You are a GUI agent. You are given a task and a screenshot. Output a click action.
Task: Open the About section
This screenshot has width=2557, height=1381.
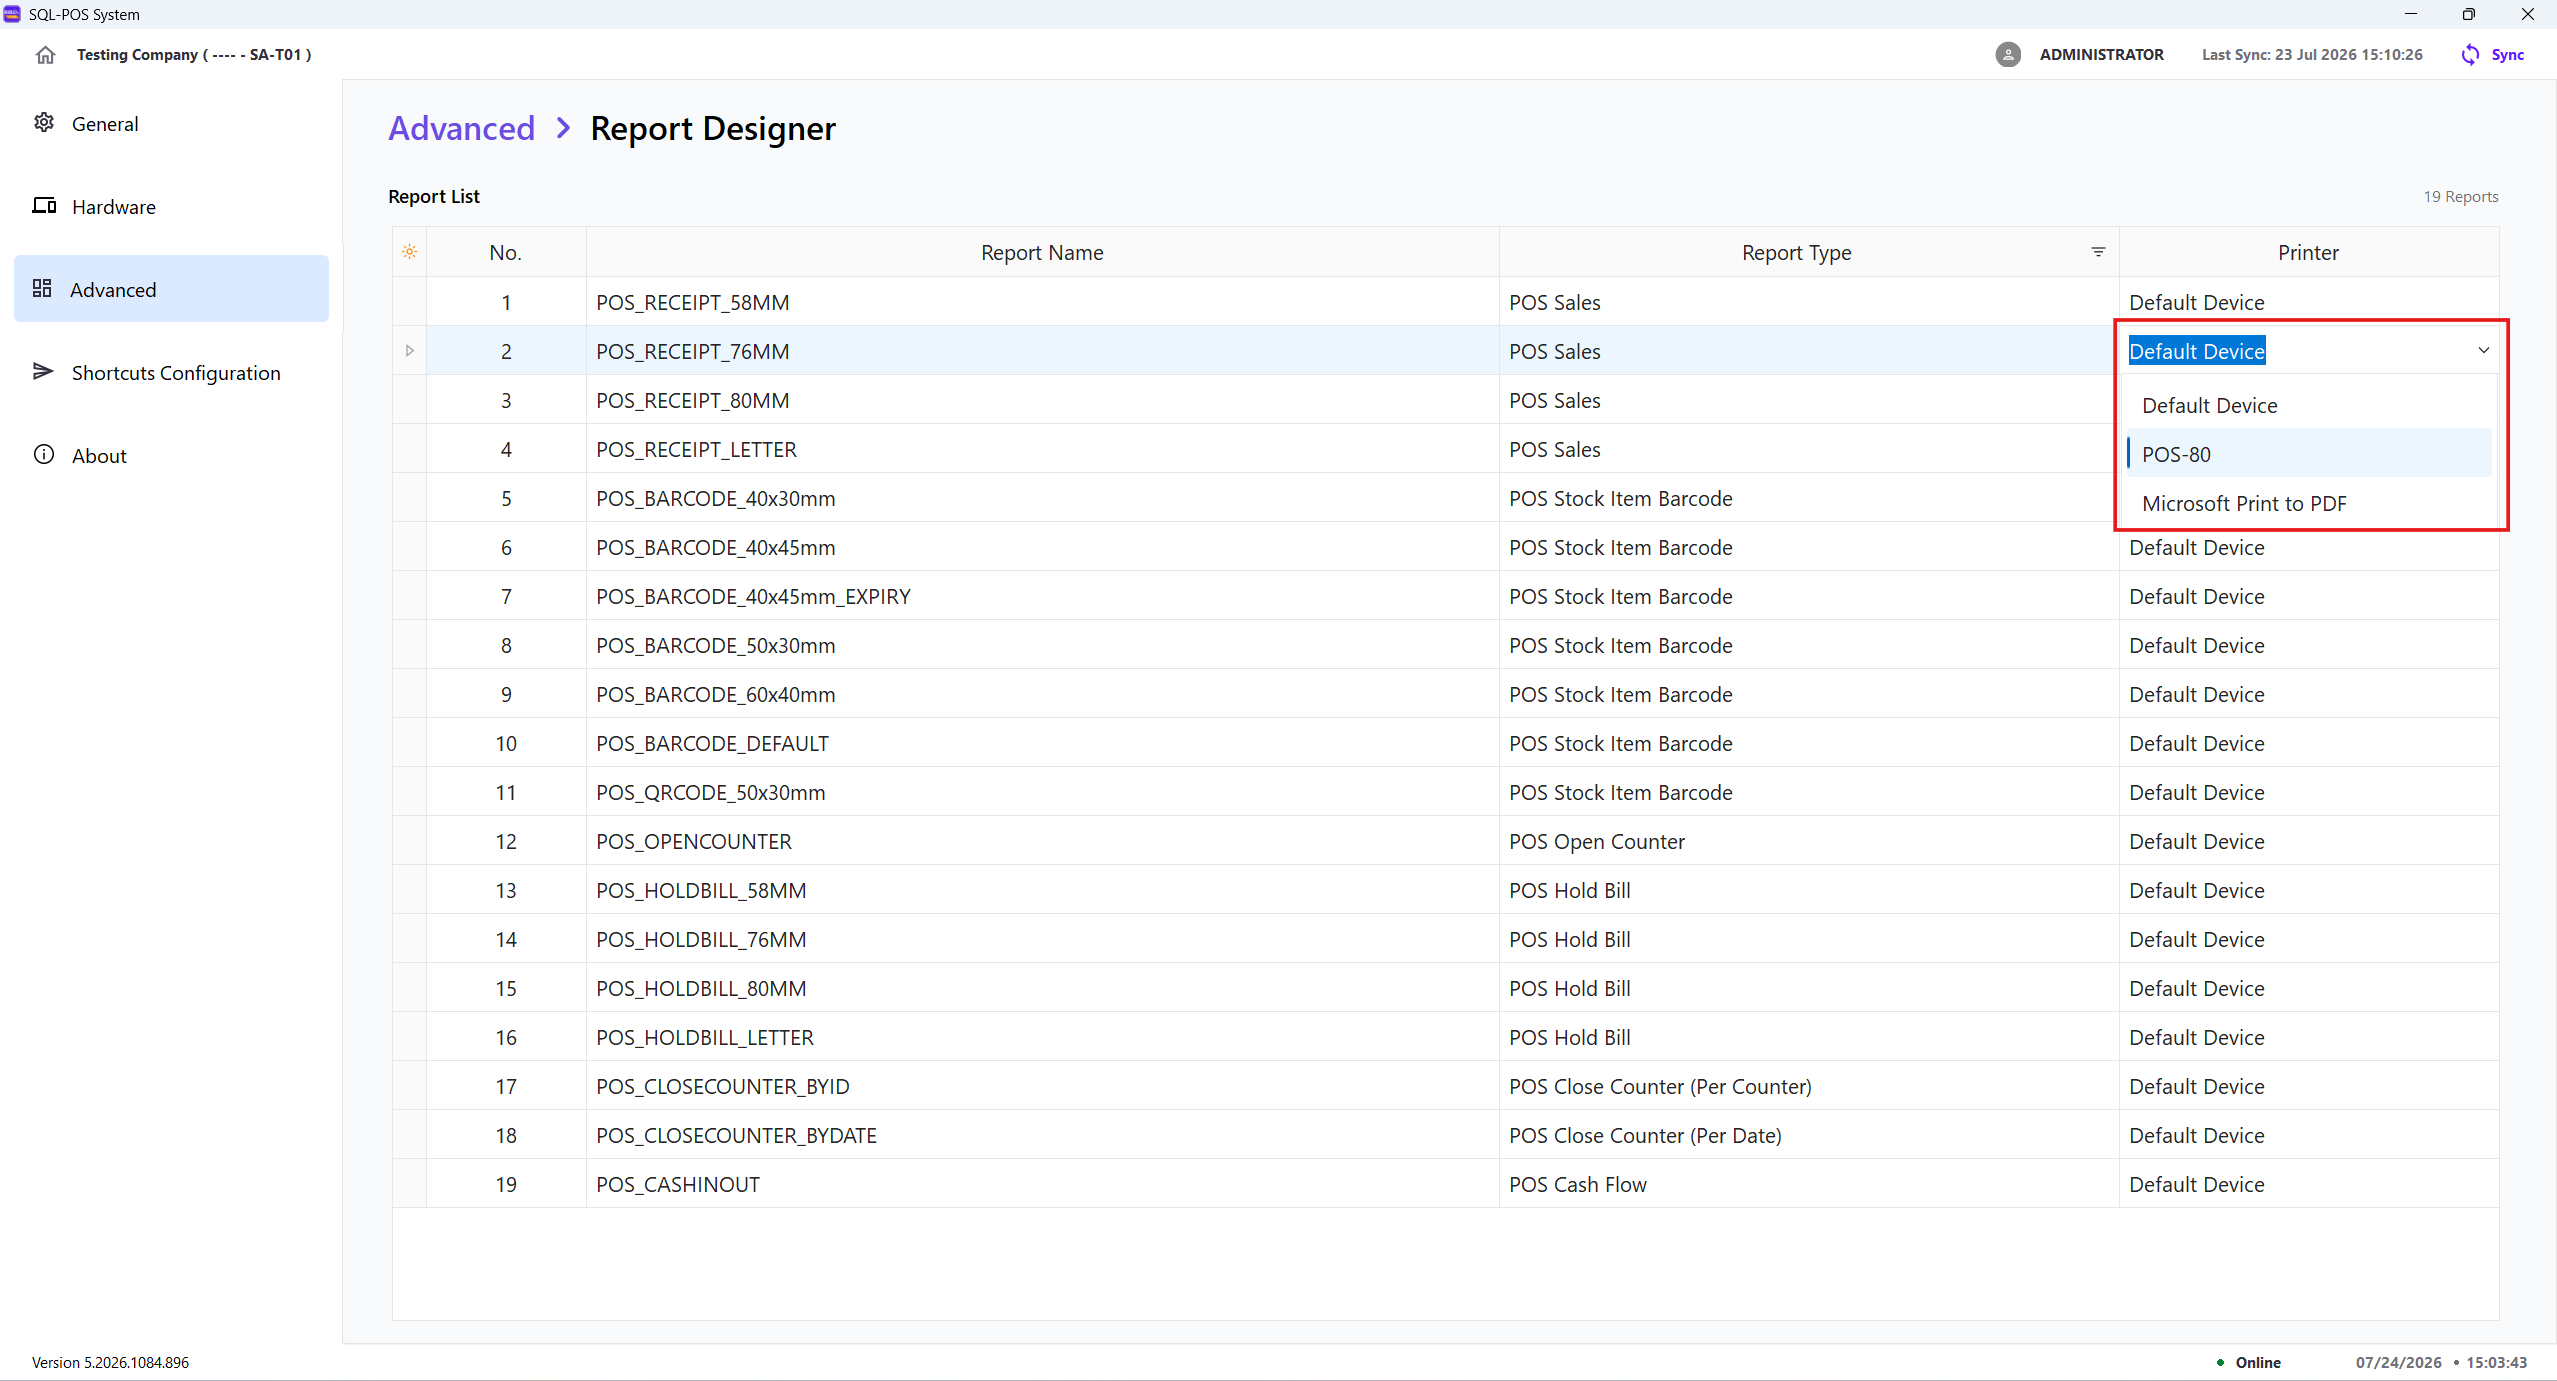coord(171,455)
